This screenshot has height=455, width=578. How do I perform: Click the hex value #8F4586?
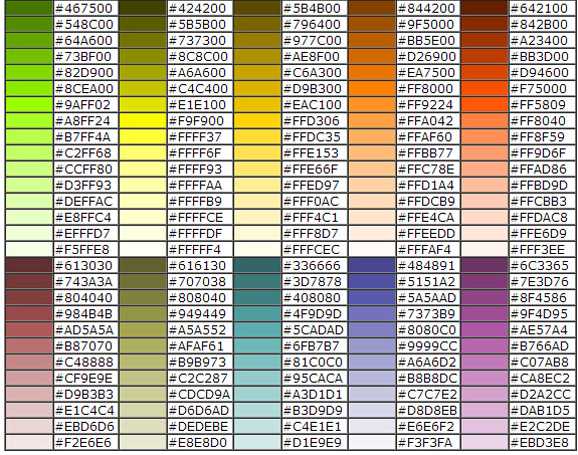point(539,298)
